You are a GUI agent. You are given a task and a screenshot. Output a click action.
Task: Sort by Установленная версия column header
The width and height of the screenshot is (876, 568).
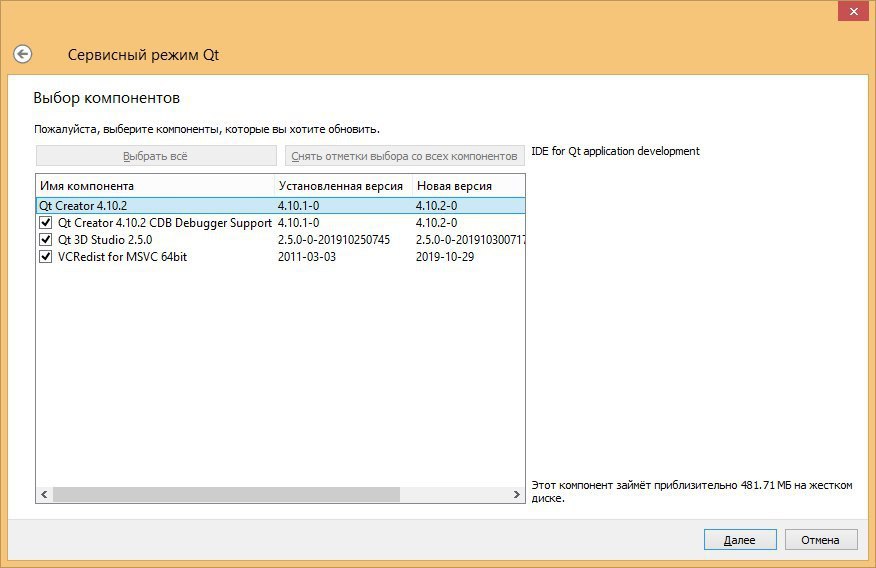[344, 185]
